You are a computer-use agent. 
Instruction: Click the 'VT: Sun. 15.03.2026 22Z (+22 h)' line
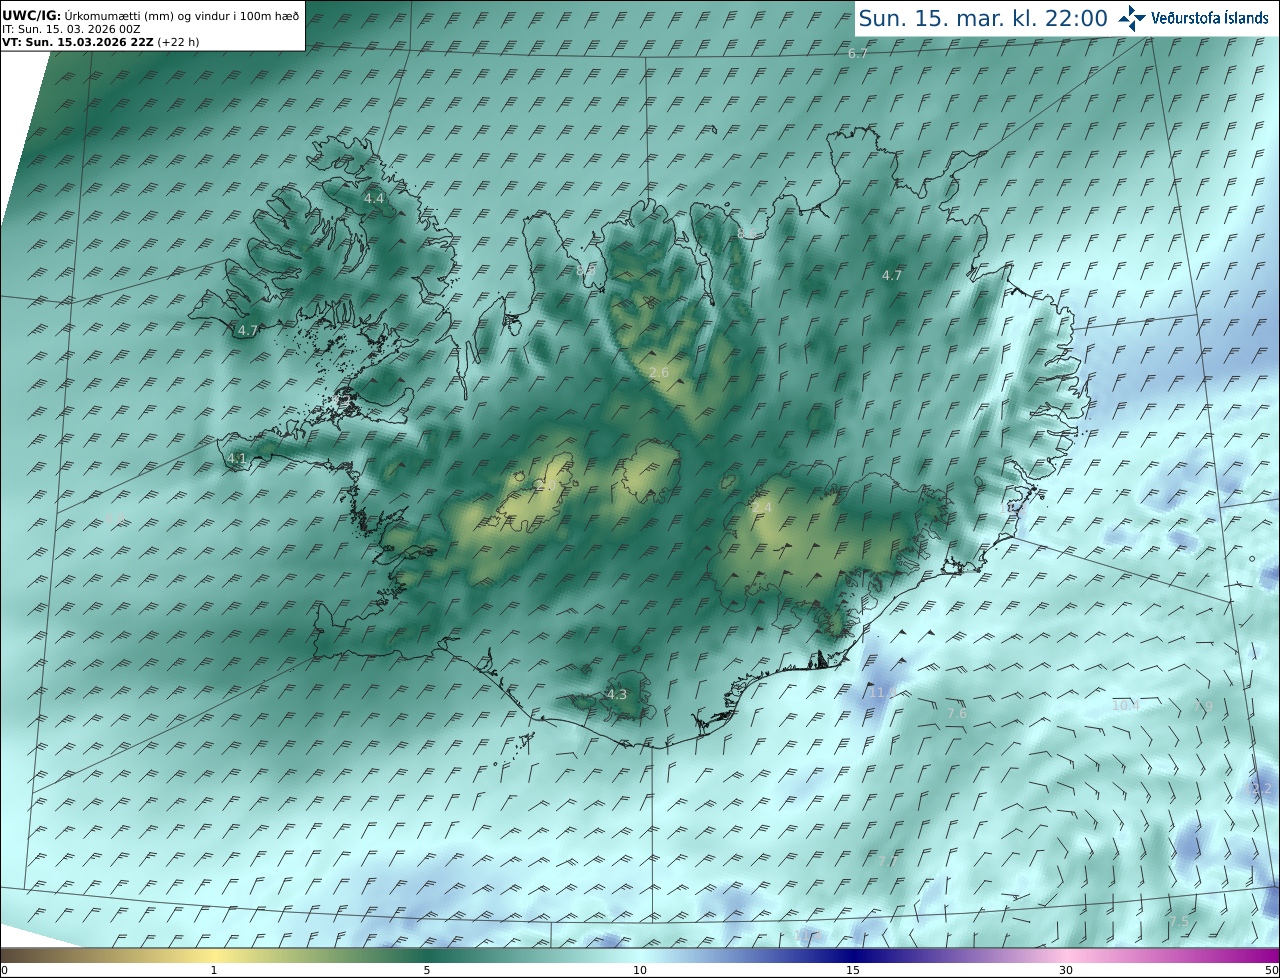[x=101, y=42]
